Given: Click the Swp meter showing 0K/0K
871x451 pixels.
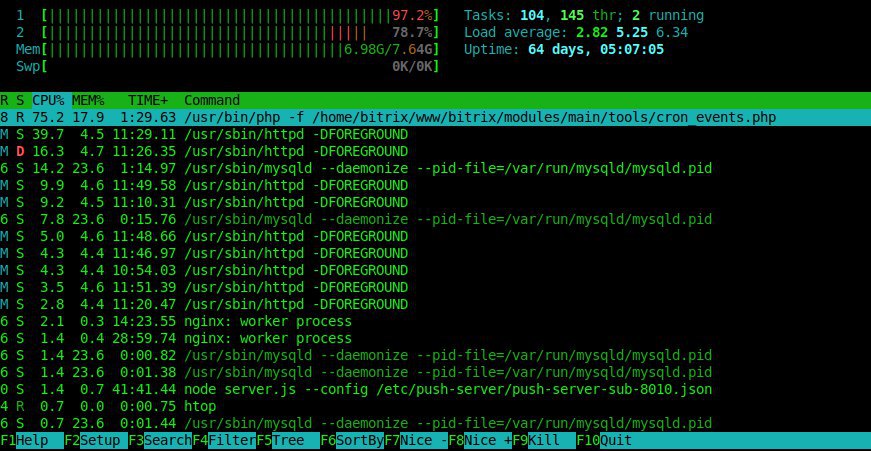Looking at the screenshot, I should (228, 67).
